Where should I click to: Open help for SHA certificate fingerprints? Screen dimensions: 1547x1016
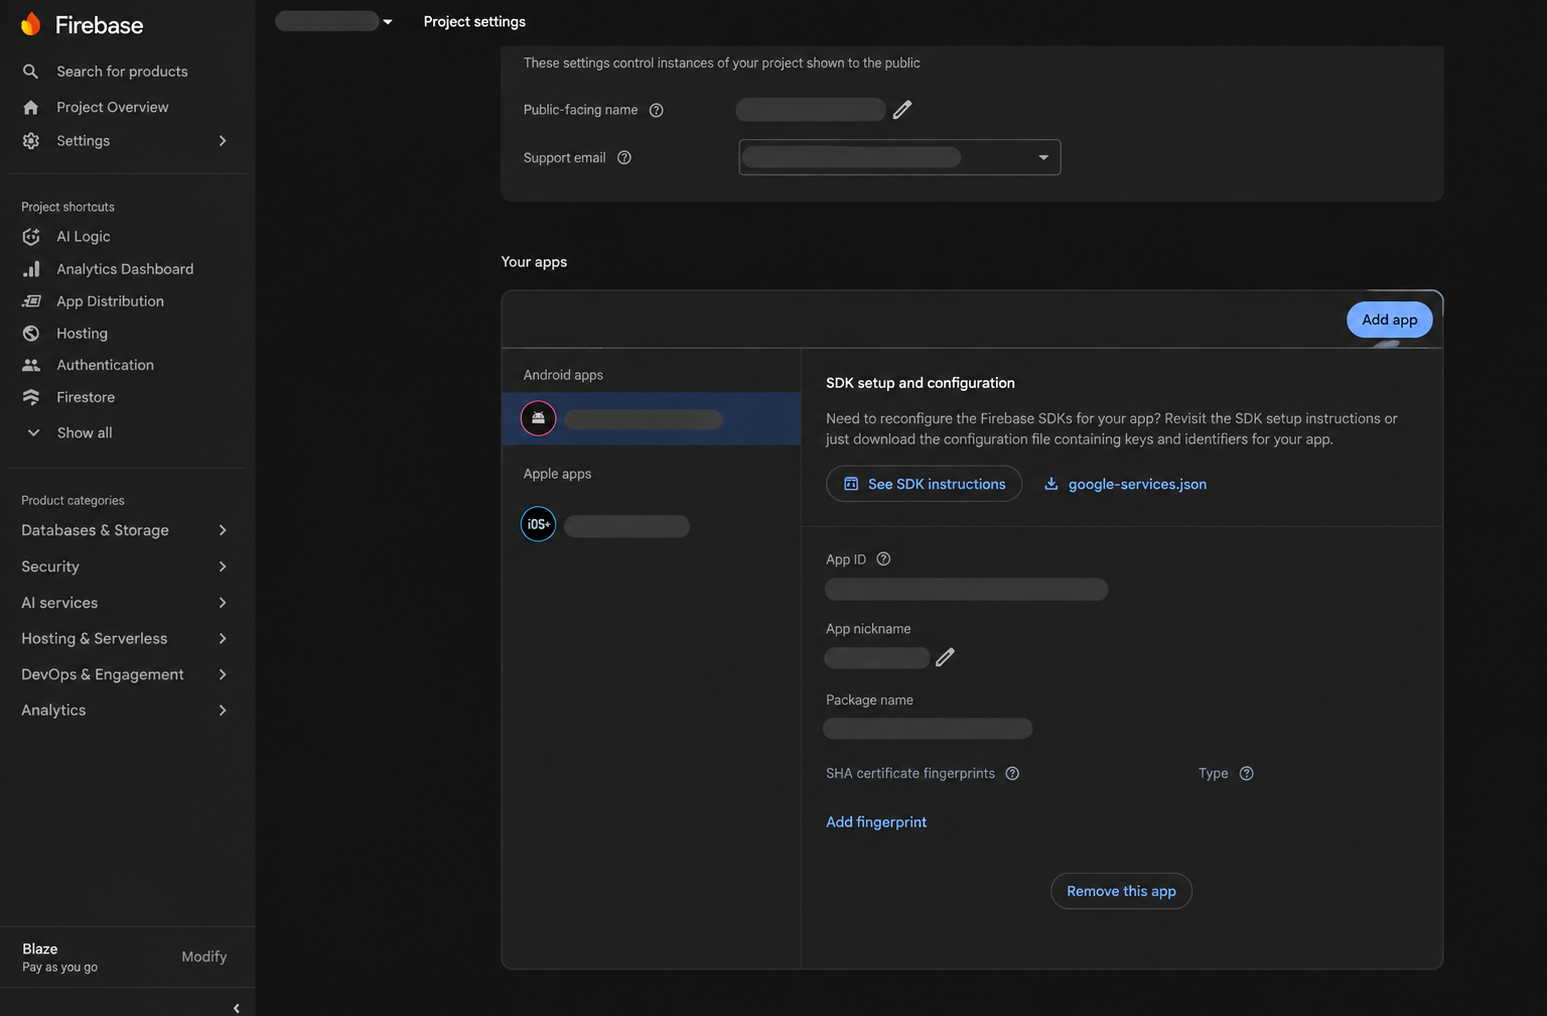coord(1012,773)
